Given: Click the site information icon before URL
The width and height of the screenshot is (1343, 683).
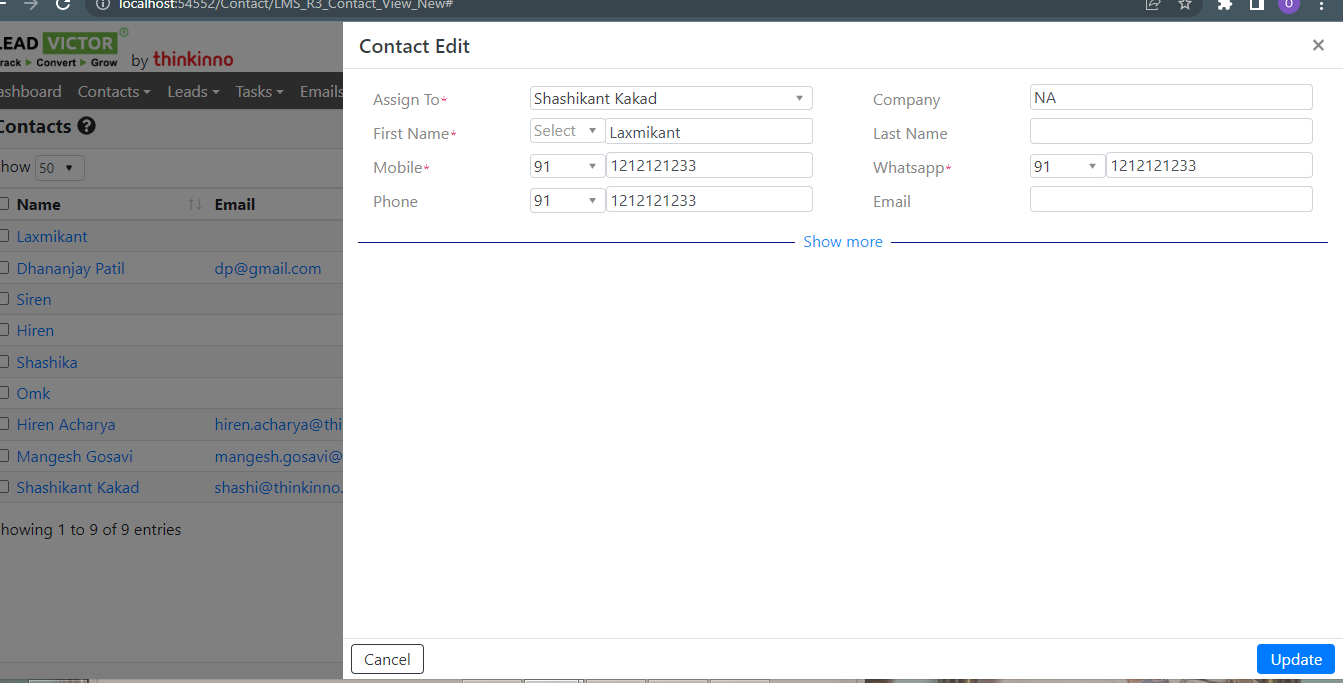Looking at the screenshot, I should pyautogui.click(x=103, y=5).
